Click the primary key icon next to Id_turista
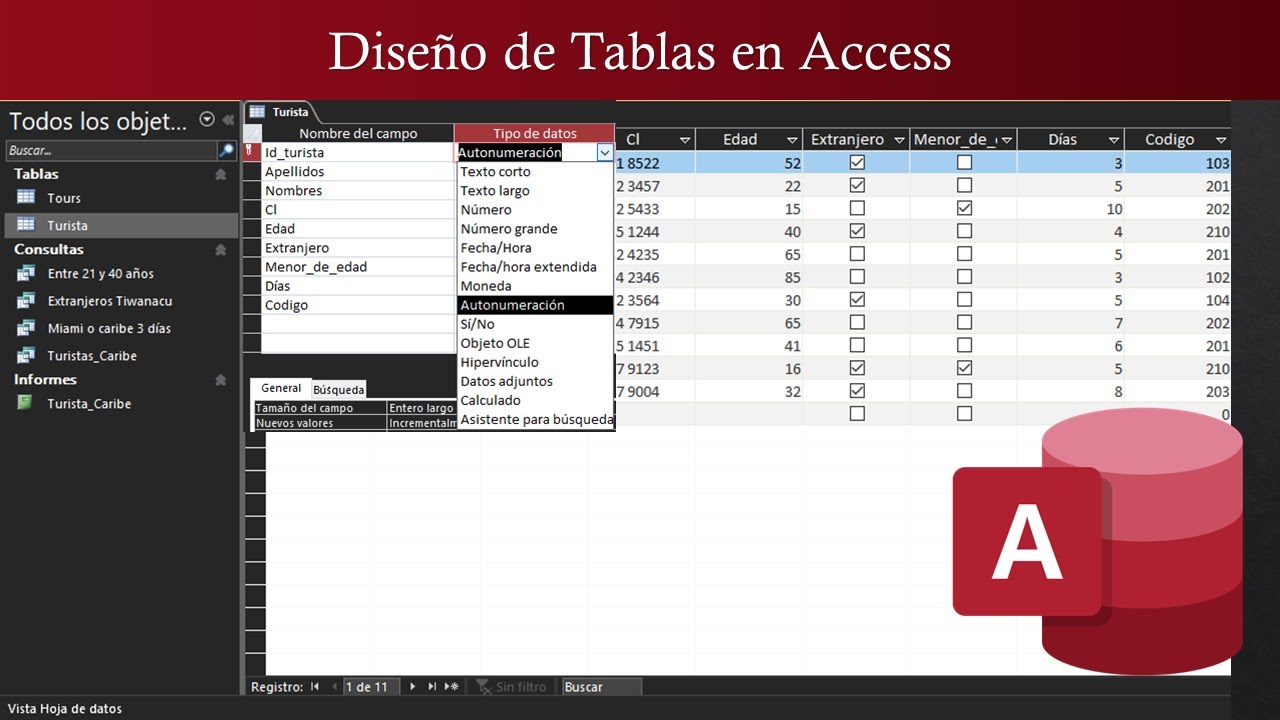 (251, 151)
